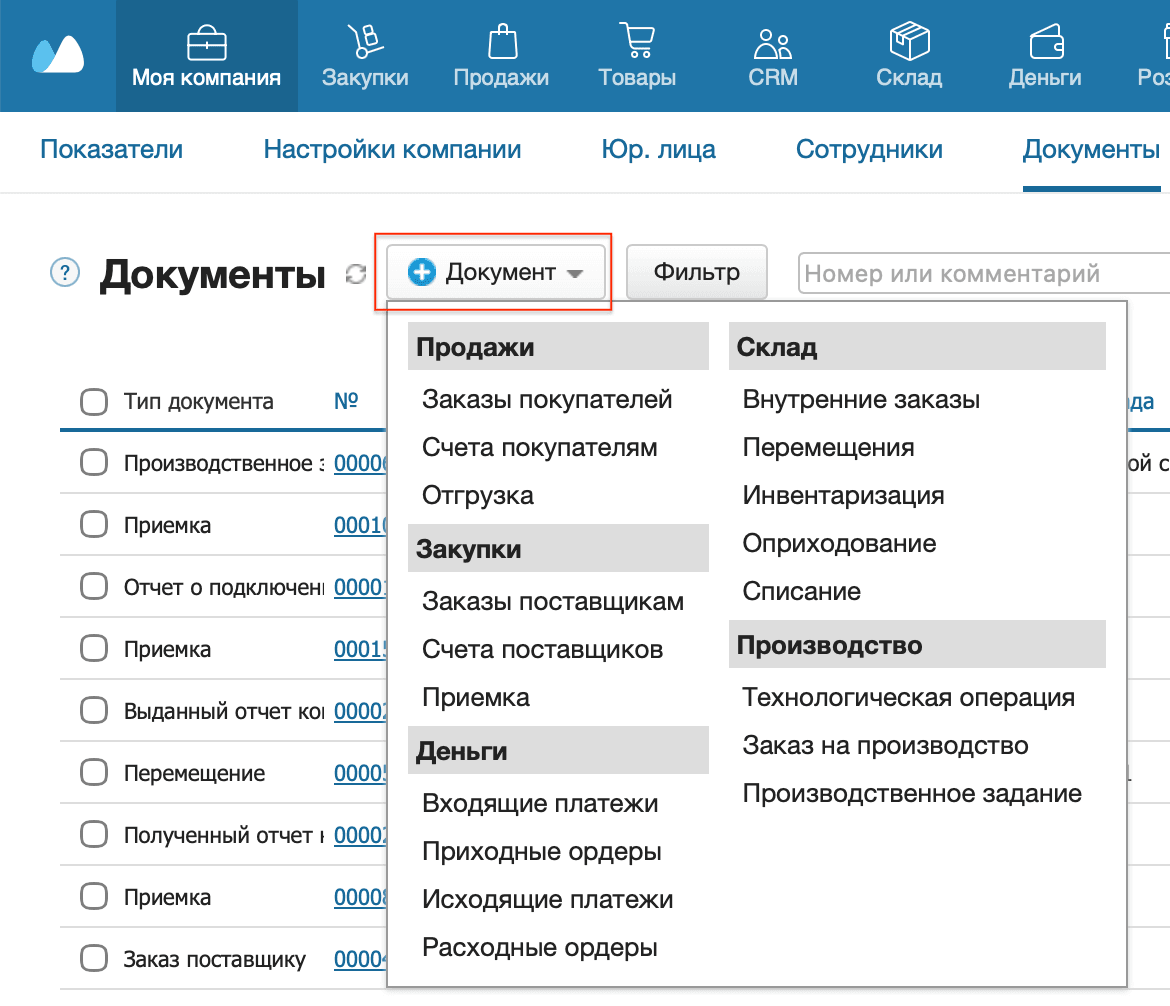The image size is (1170, 1006).
Task: Click the Деньги menu section header
Action: point(558,750)
